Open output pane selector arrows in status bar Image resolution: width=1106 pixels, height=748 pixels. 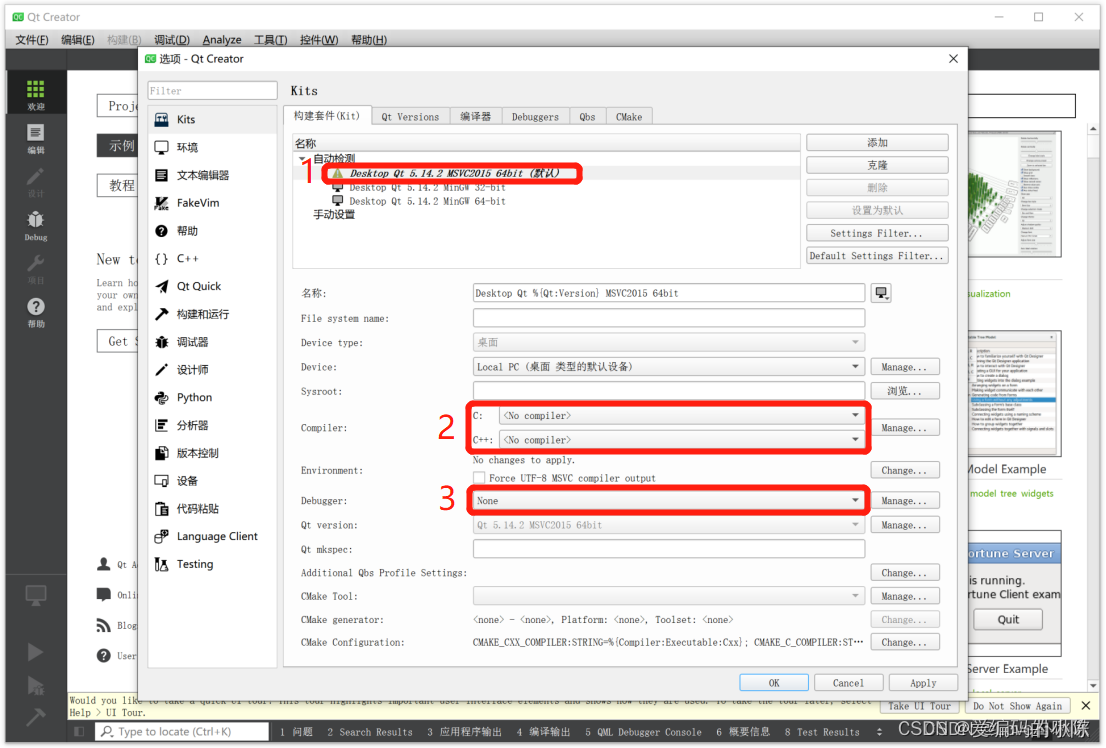pyautogui.click(x=879, y=732)
